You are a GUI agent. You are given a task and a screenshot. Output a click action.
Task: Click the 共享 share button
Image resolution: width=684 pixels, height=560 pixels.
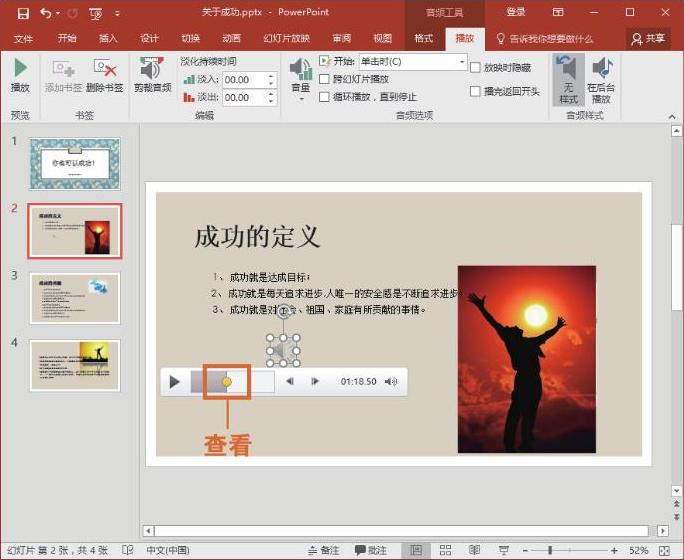648,39
